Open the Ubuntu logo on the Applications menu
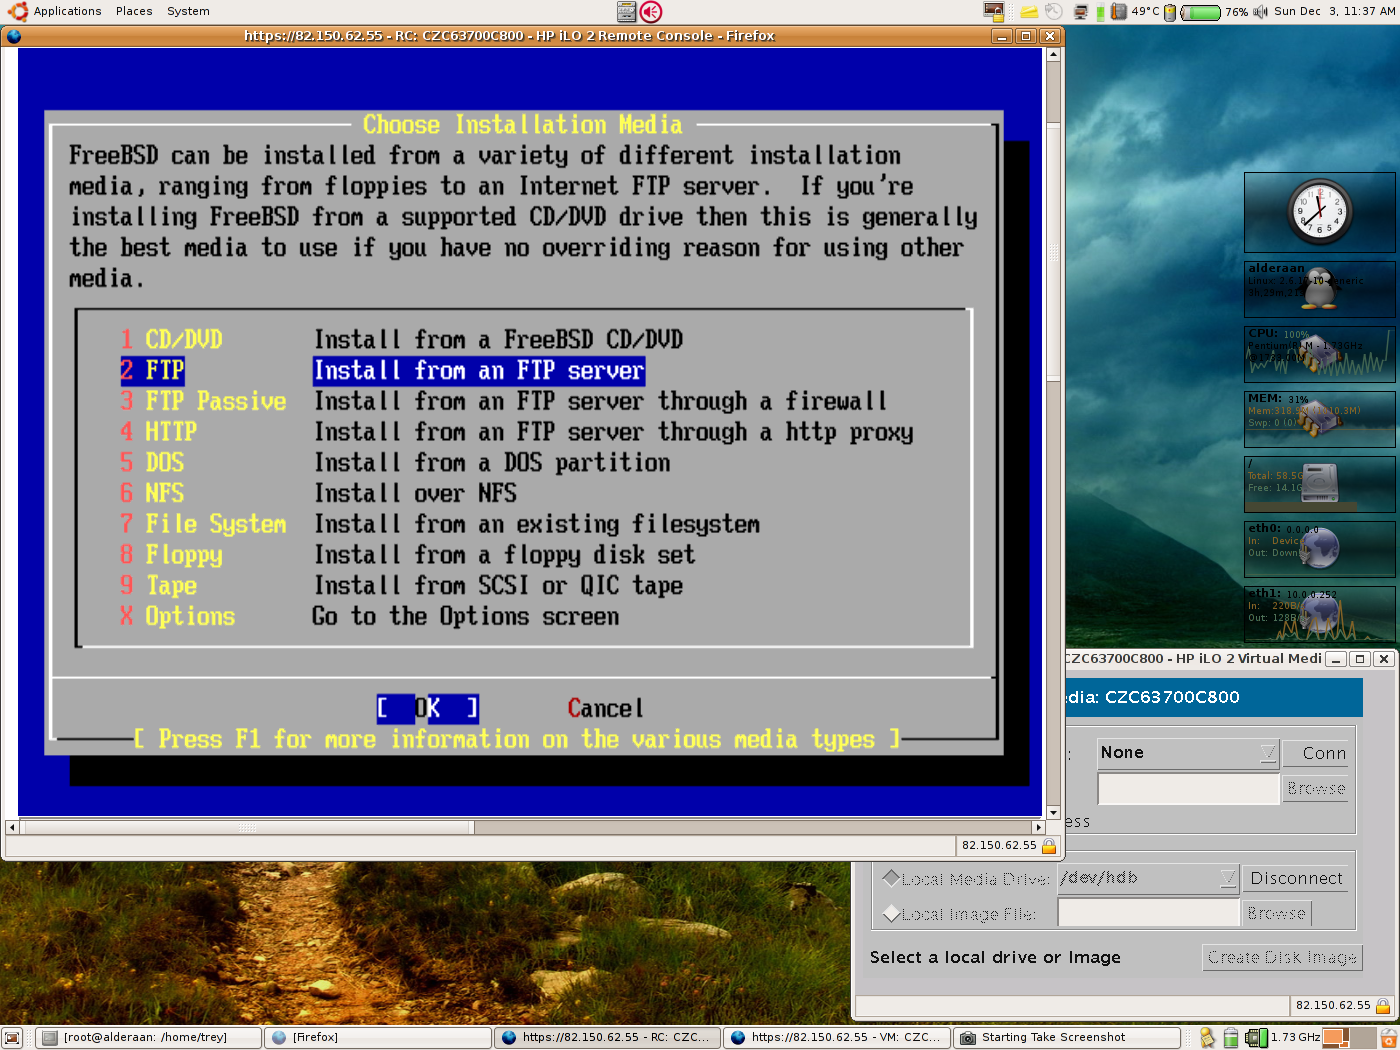Image resolution: width=1400 pixels, height=1050 pixels. (17, 11)
